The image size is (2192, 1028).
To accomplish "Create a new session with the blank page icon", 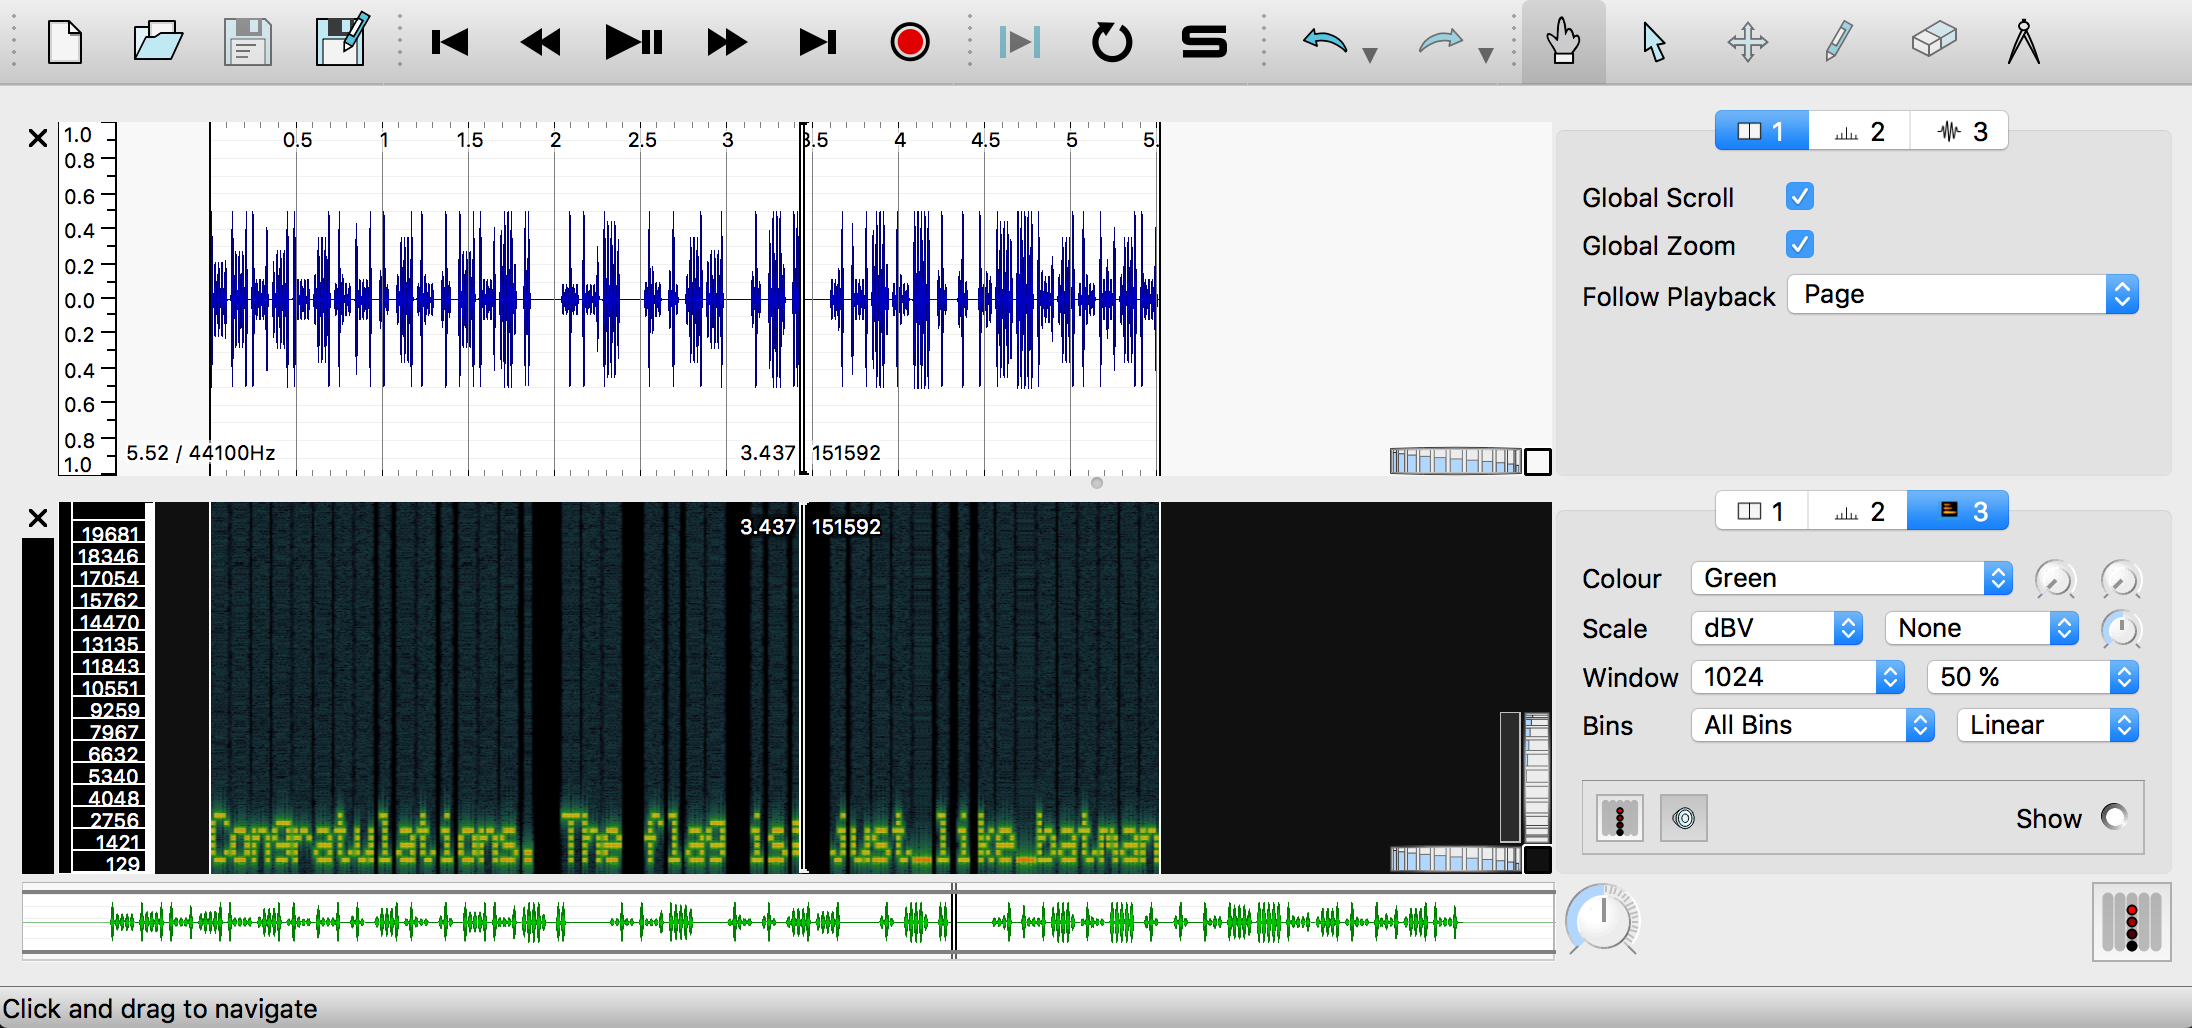I will tap(65, 43).
